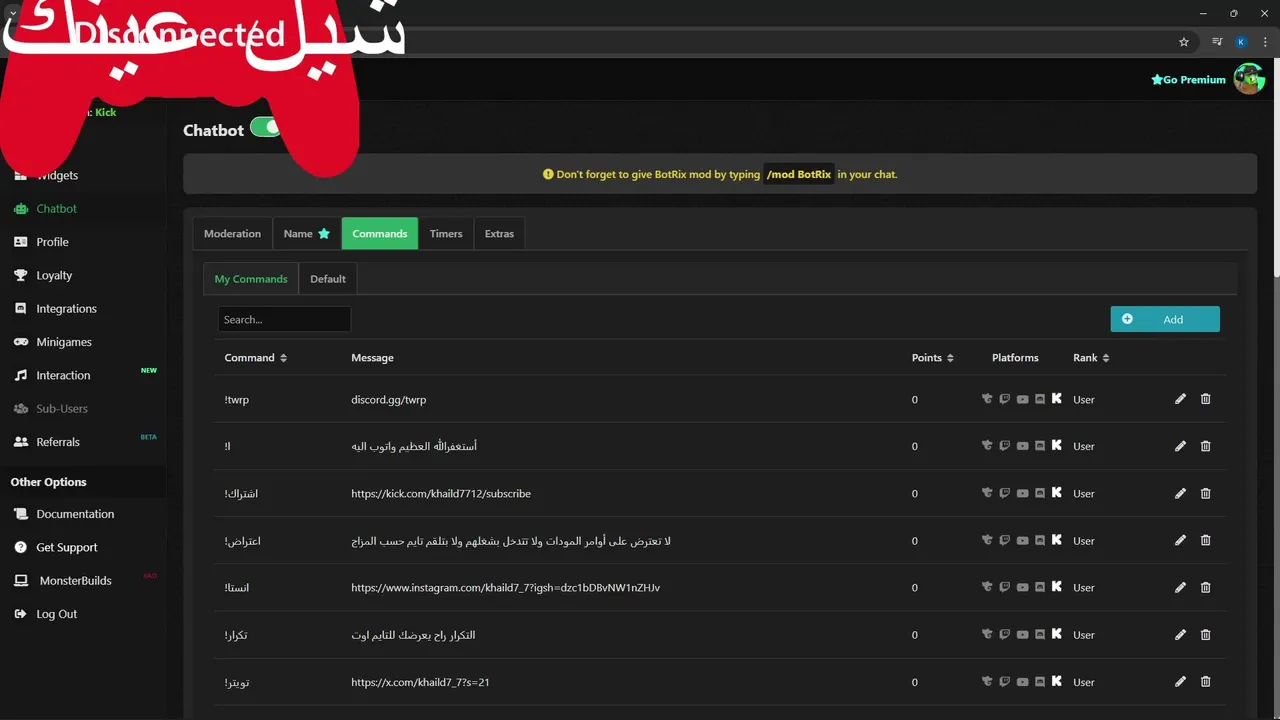Edit the x.com command row

pyautogui.click(x=1180, y=682)
